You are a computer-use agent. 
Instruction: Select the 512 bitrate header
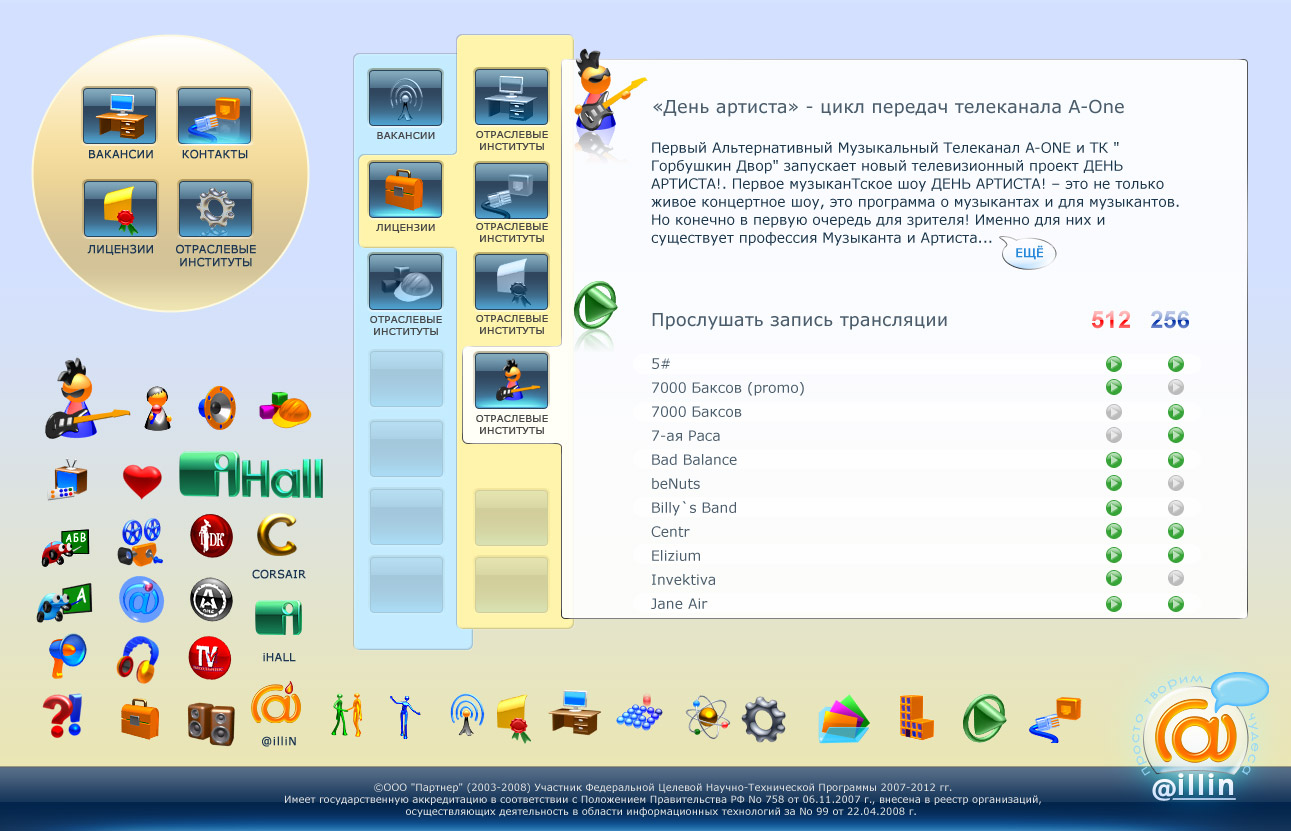pos(1111,320)
